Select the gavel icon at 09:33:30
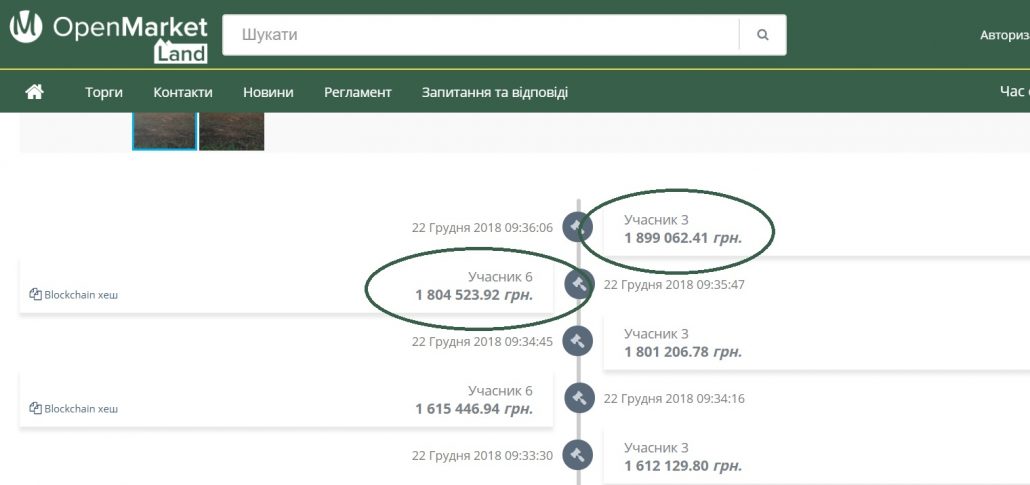Viewport: 1030px width, 485px height. point(577,455)
